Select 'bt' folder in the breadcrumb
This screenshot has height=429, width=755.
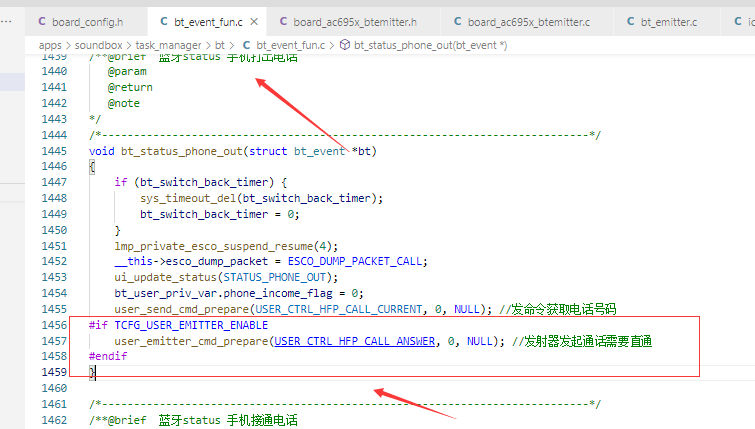tap(220, 45)
